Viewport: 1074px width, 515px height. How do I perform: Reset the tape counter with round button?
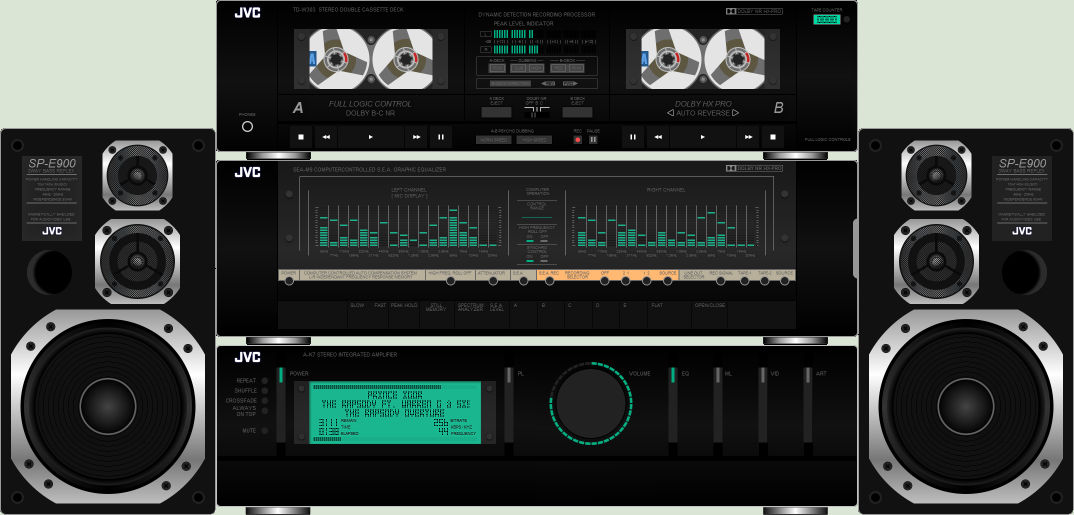(847, 19)
